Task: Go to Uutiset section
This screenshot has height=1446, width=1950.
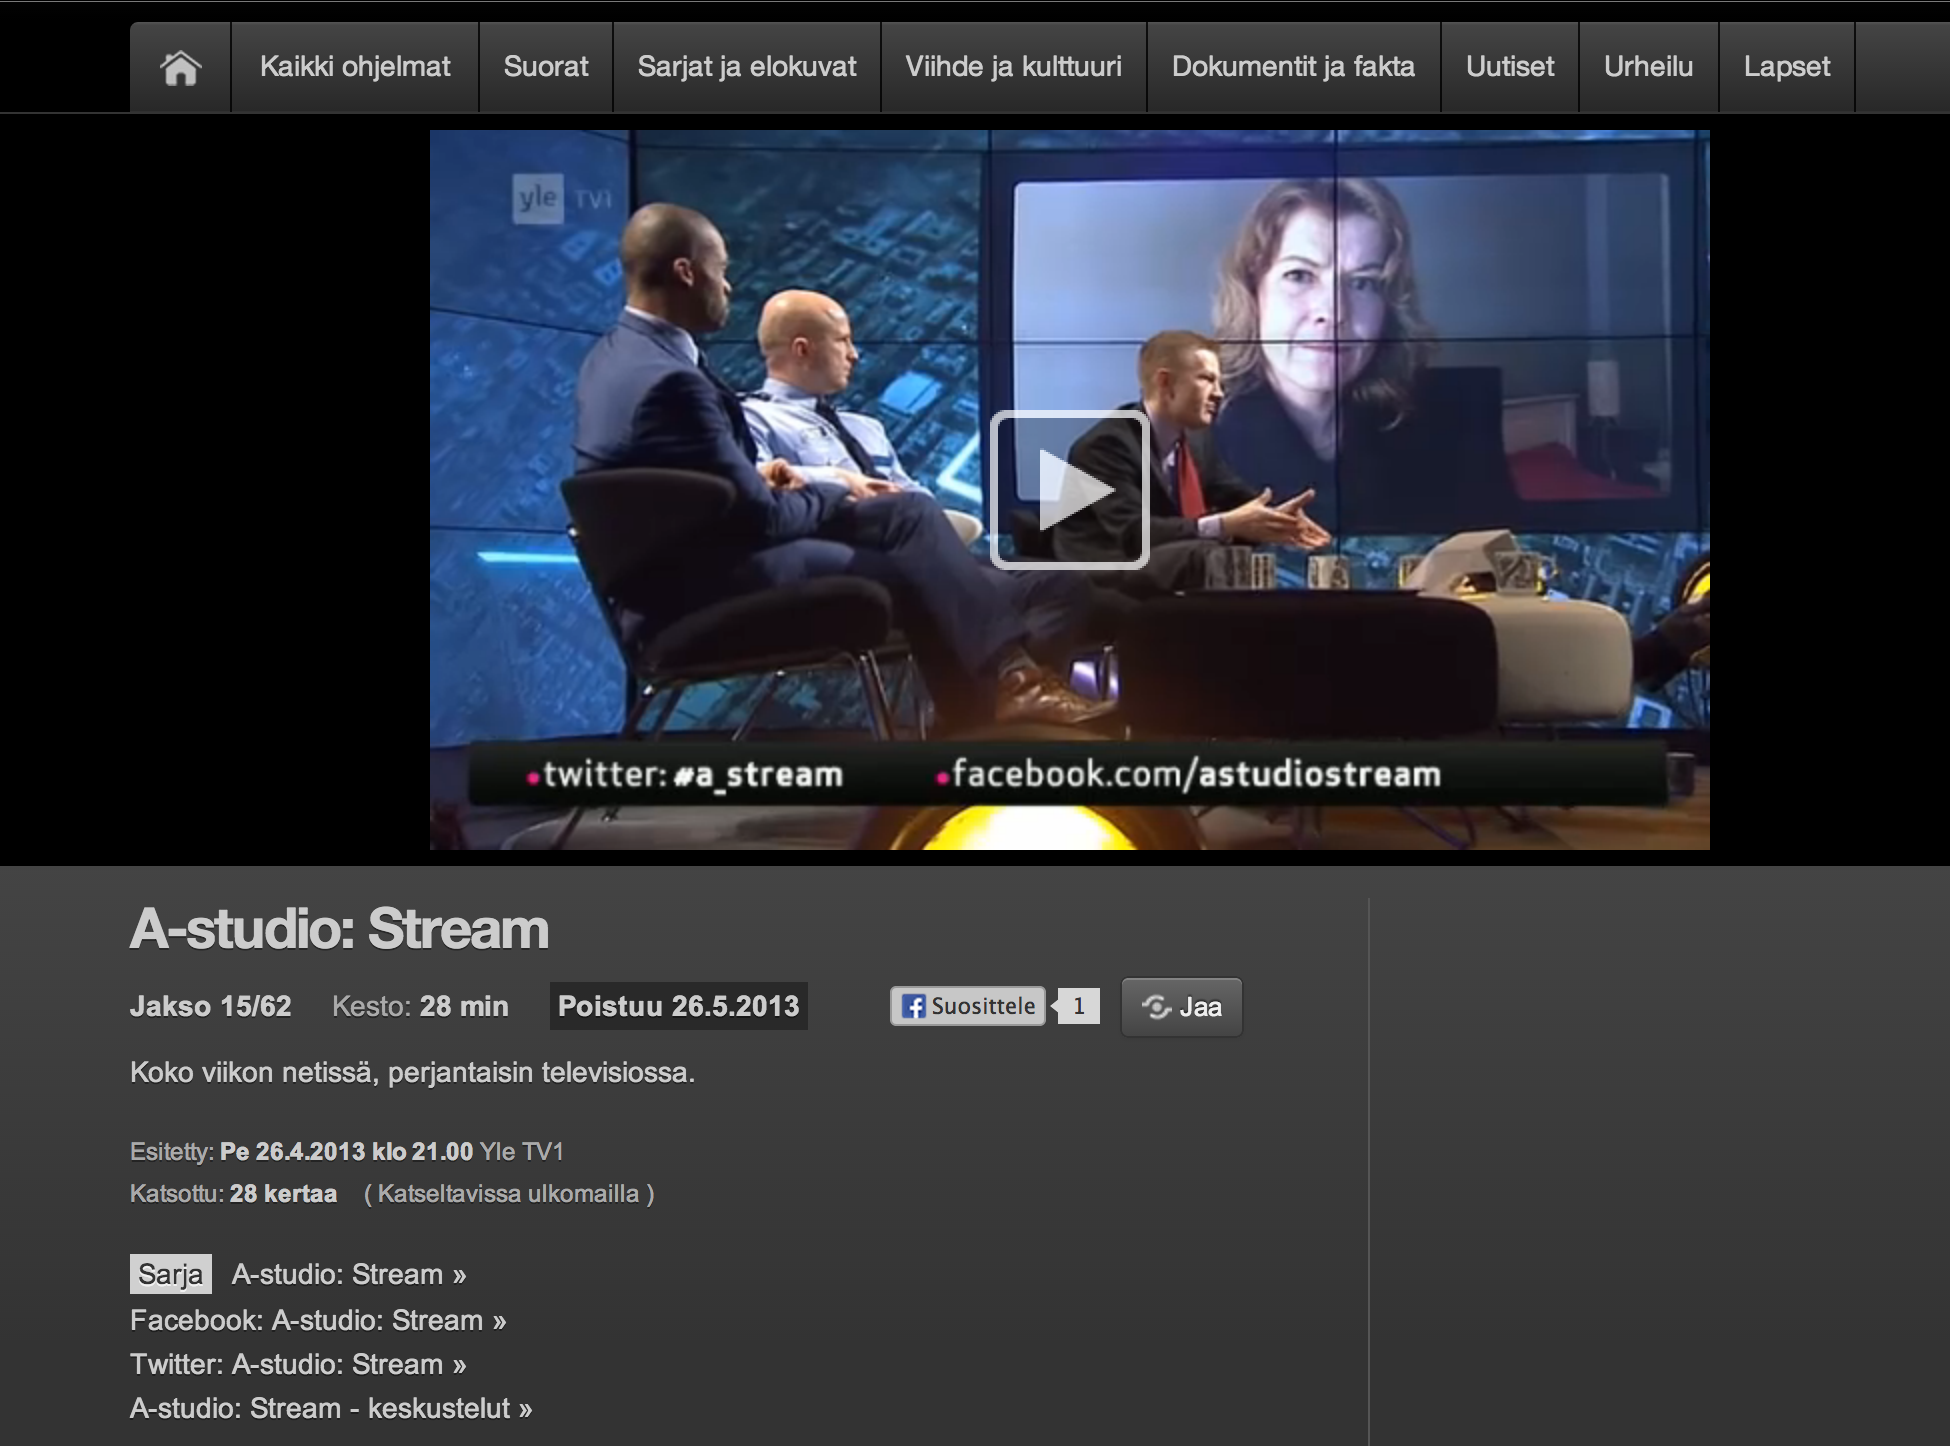Action: click(1510, 67)
